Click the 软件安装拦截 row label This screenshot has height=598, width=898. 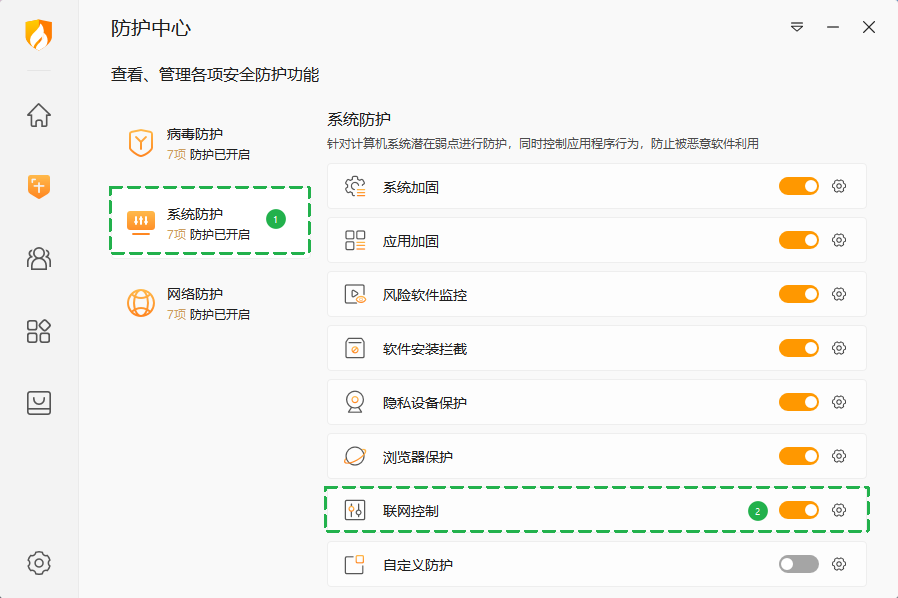coord(425,349)
